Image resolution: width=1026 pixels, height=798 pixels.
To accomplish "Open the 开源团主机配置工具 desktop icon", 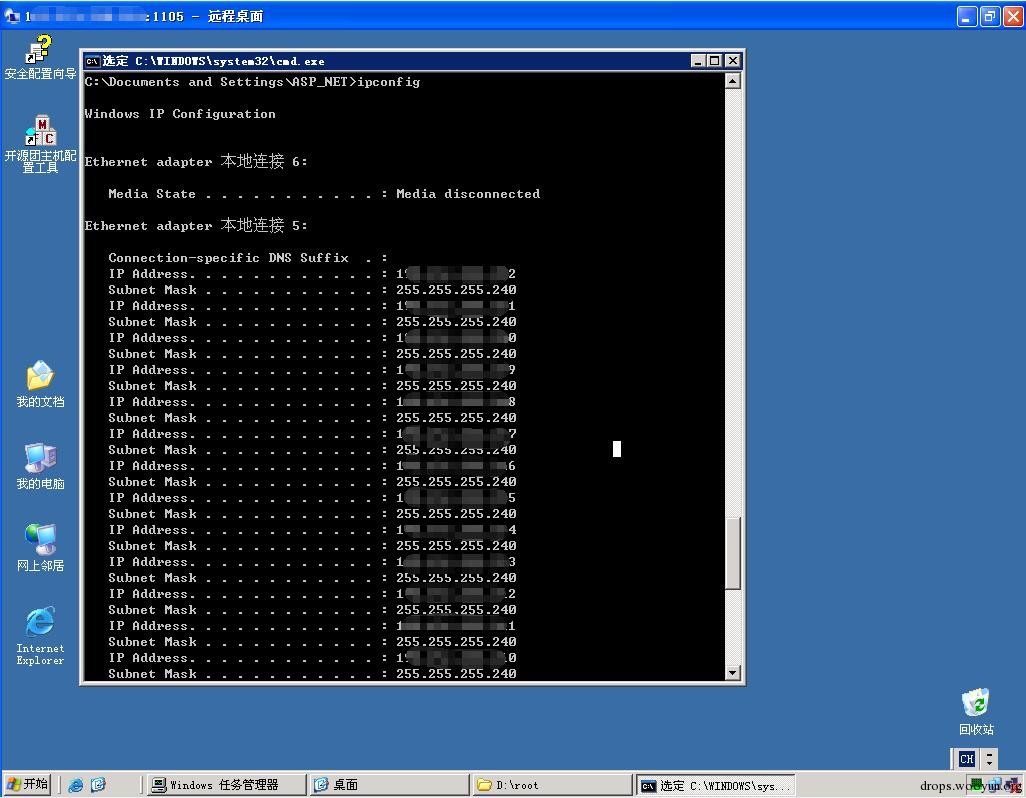I will point(40,144).
